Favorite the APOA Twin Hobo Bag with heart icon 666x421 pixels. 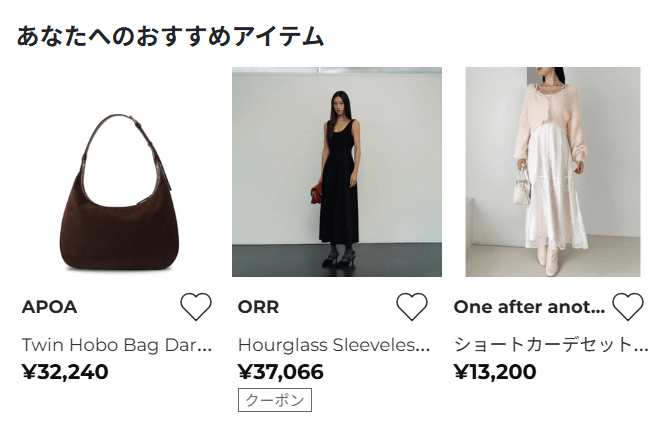coord(196,306)
